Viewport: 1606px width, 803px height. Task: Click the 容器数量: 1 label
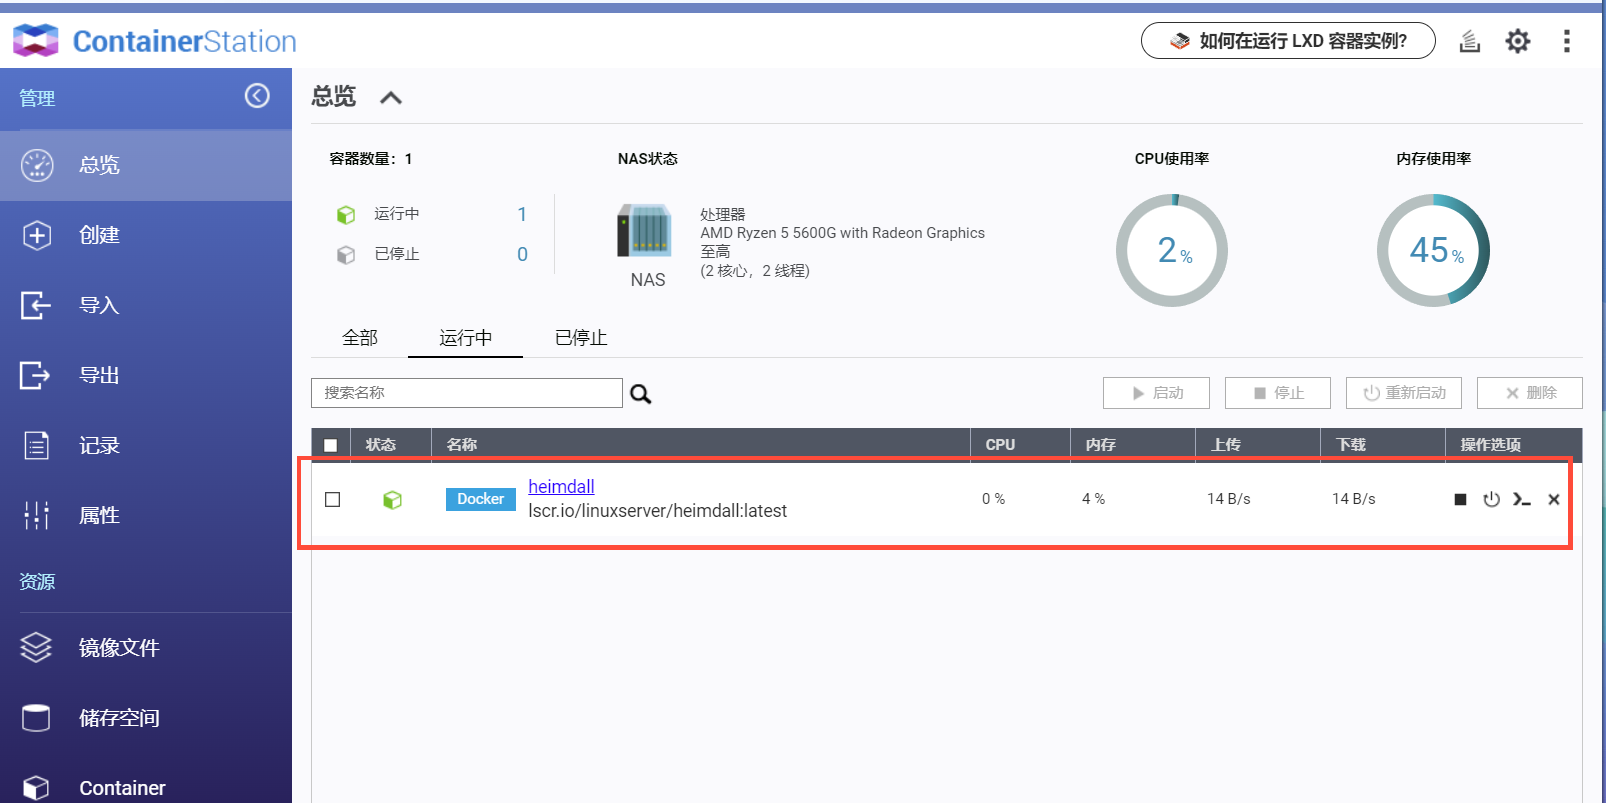pos(371,159)
